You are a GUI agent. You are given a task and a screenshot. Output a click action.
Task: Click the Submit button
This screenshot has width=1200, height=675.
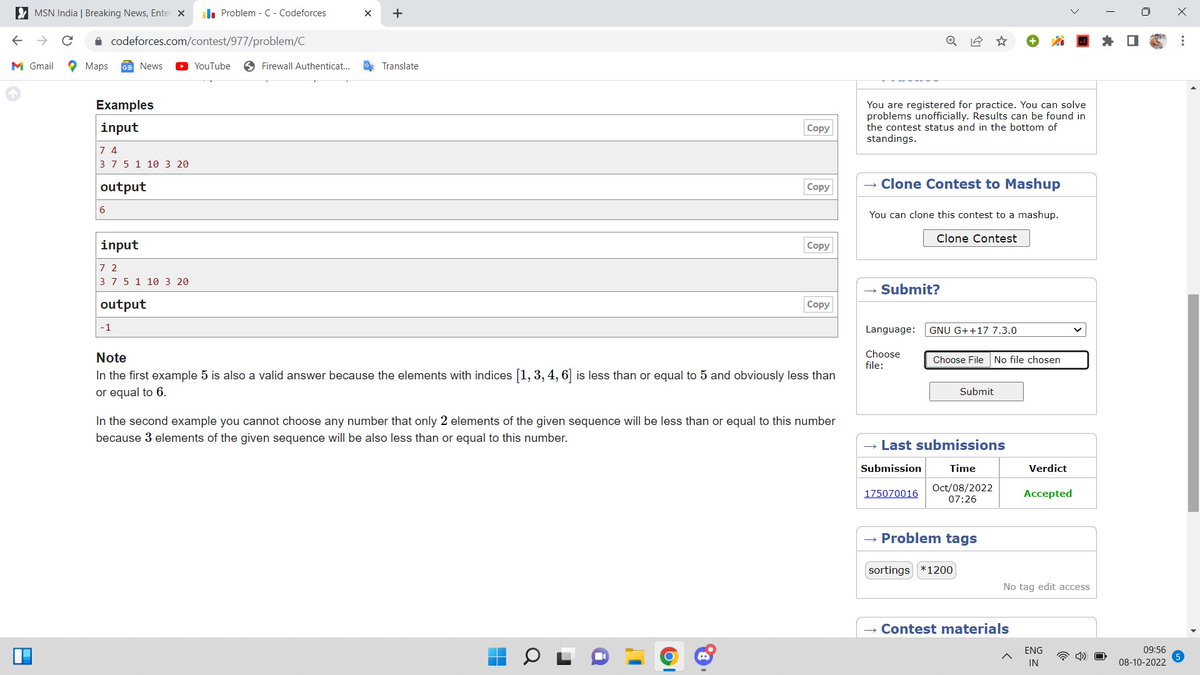[976, 391]
